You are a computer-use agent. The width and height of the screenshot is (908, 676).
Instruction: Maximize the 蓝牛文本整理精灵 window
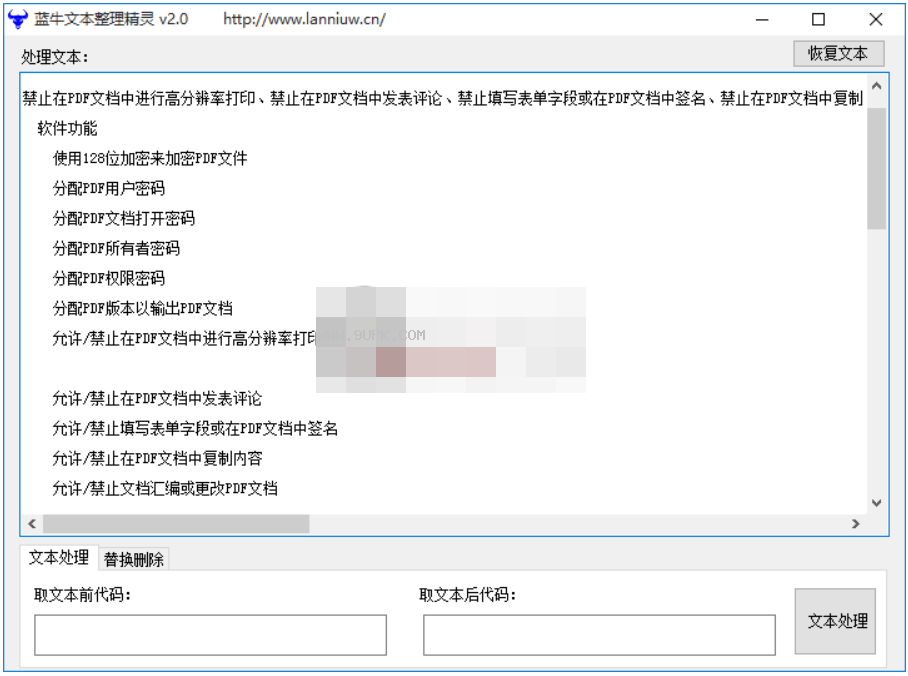coord(818,20)
